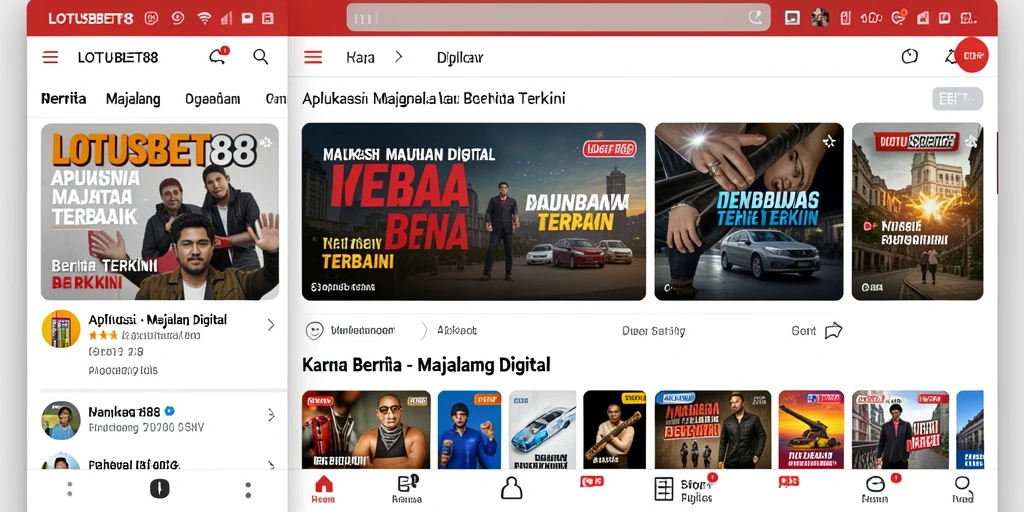Open the man in blue jersey thumbnail

click(x=470, y=430)
